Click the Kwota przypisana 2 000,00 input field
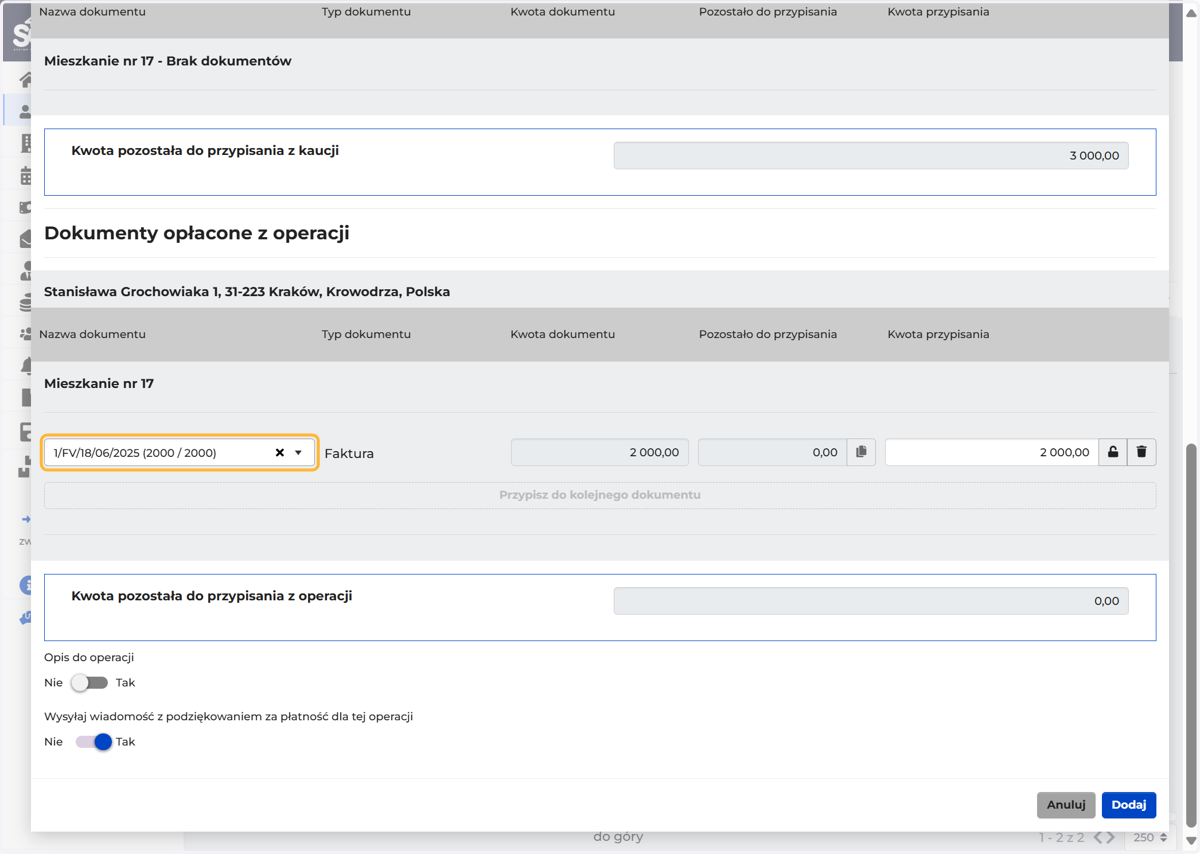 click(x=991, y=452)
